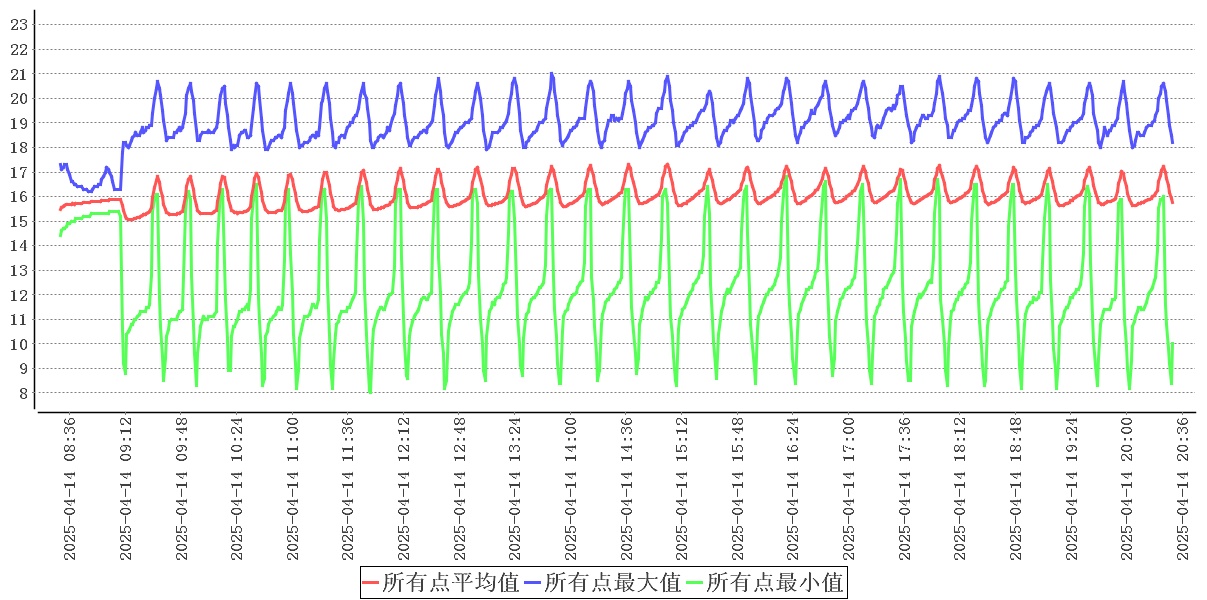Click the y-axis value 8 label

click(22, 394)
